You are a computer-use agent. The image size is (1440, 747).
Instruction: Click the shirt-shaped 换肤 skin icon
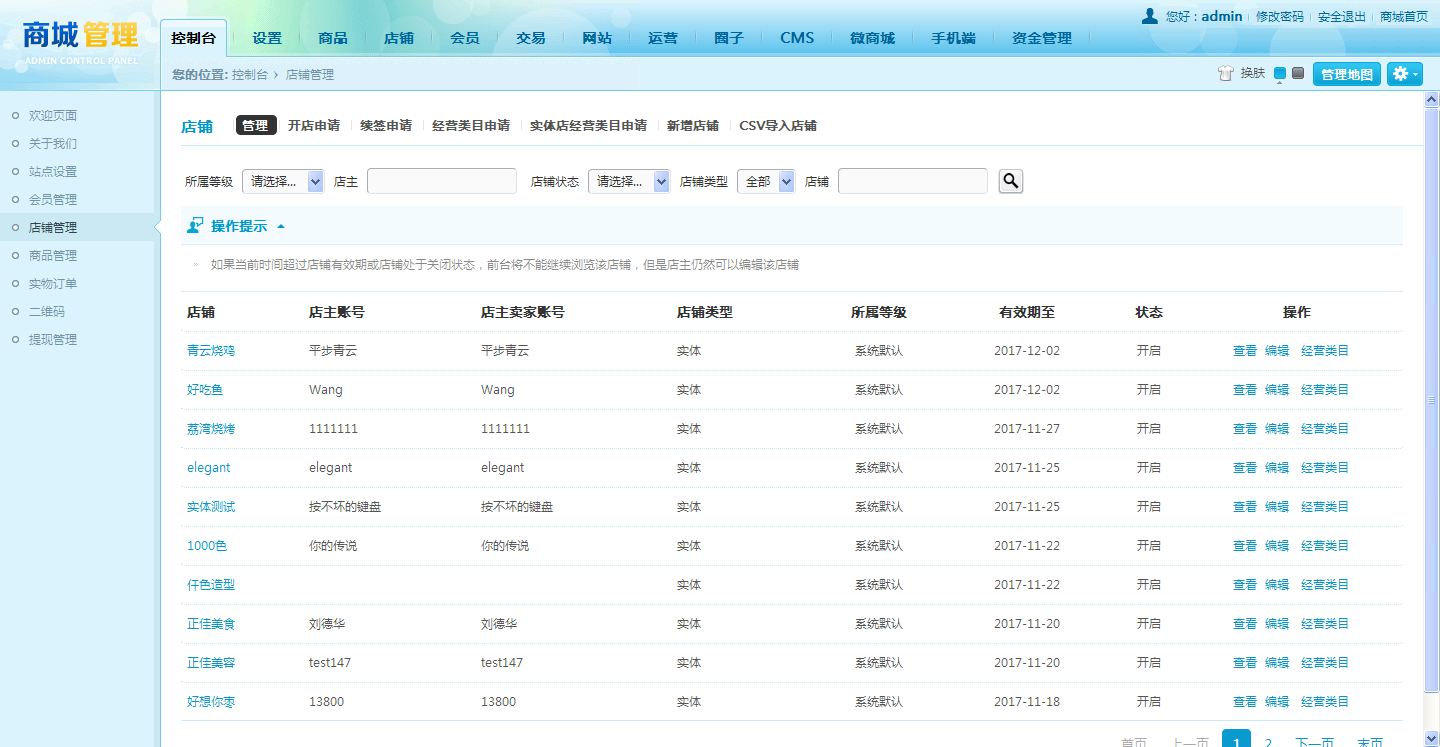1225,74
